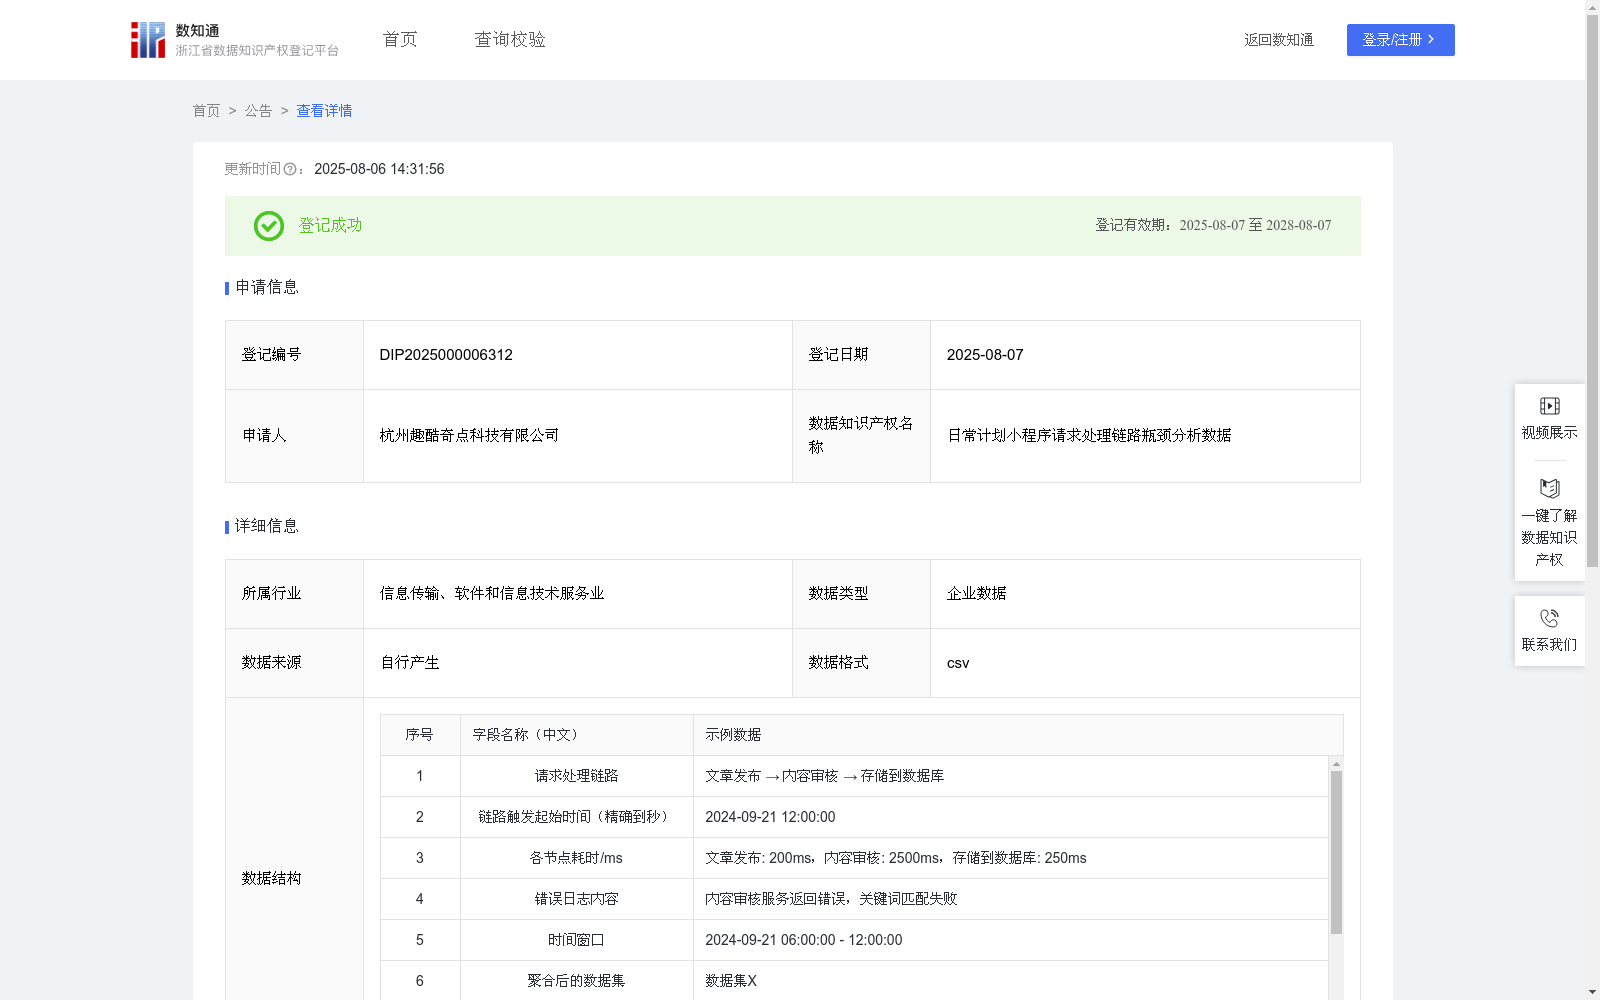
Task: Click the page scrollbar up arrow
Action: [1592, 7]
